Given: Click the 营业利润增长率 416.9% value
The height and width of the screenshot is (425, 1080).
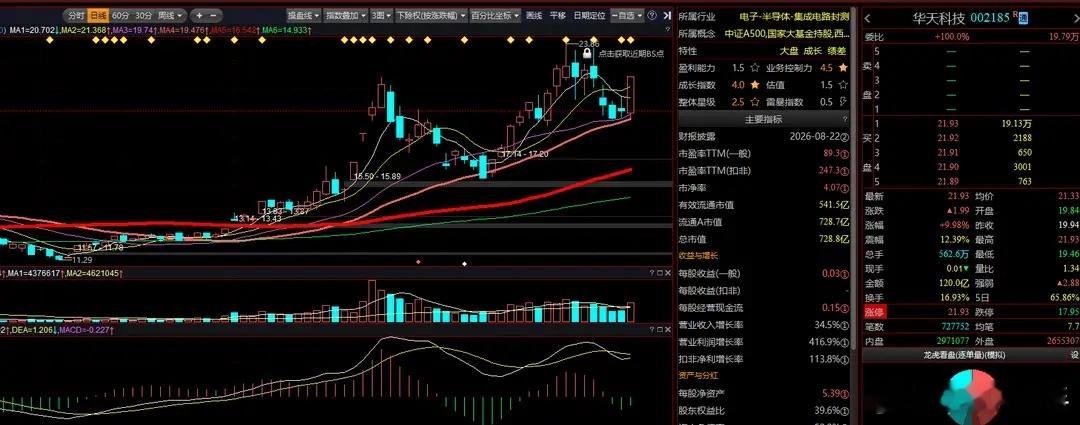Looking at the screenshot, I should coord(824,342).
